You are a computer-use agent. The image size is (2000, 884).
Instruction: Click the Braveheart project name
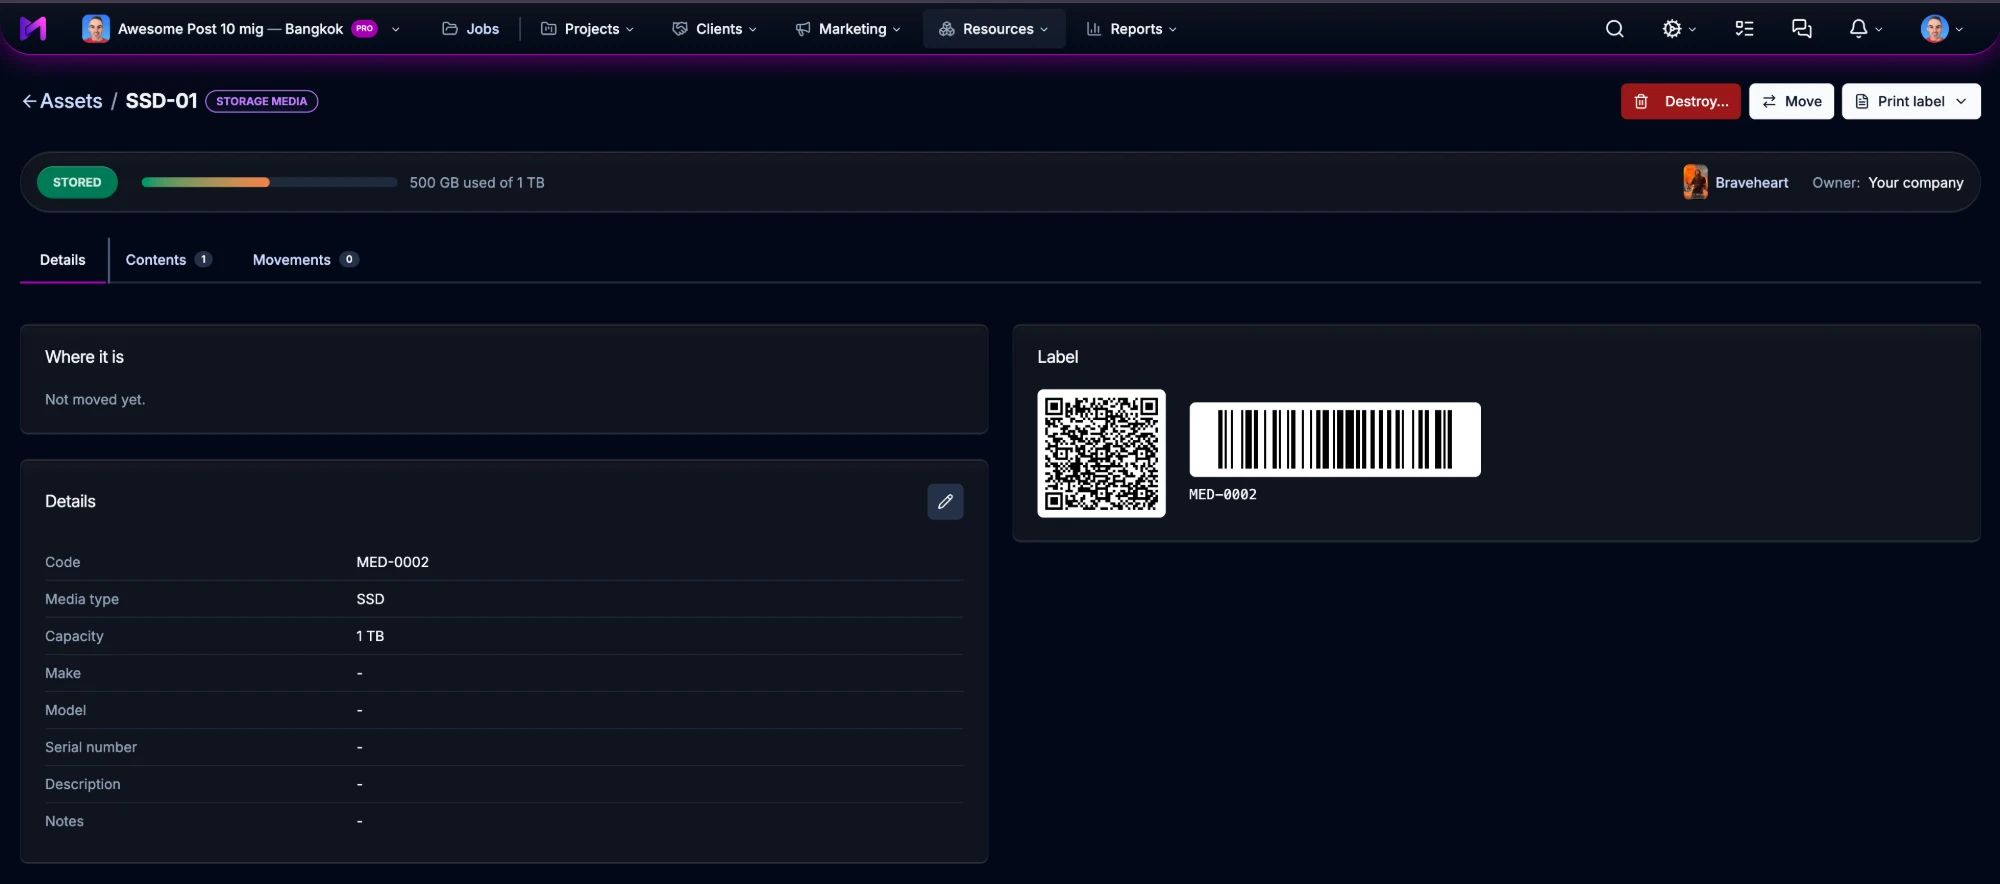coord(1752,182)
